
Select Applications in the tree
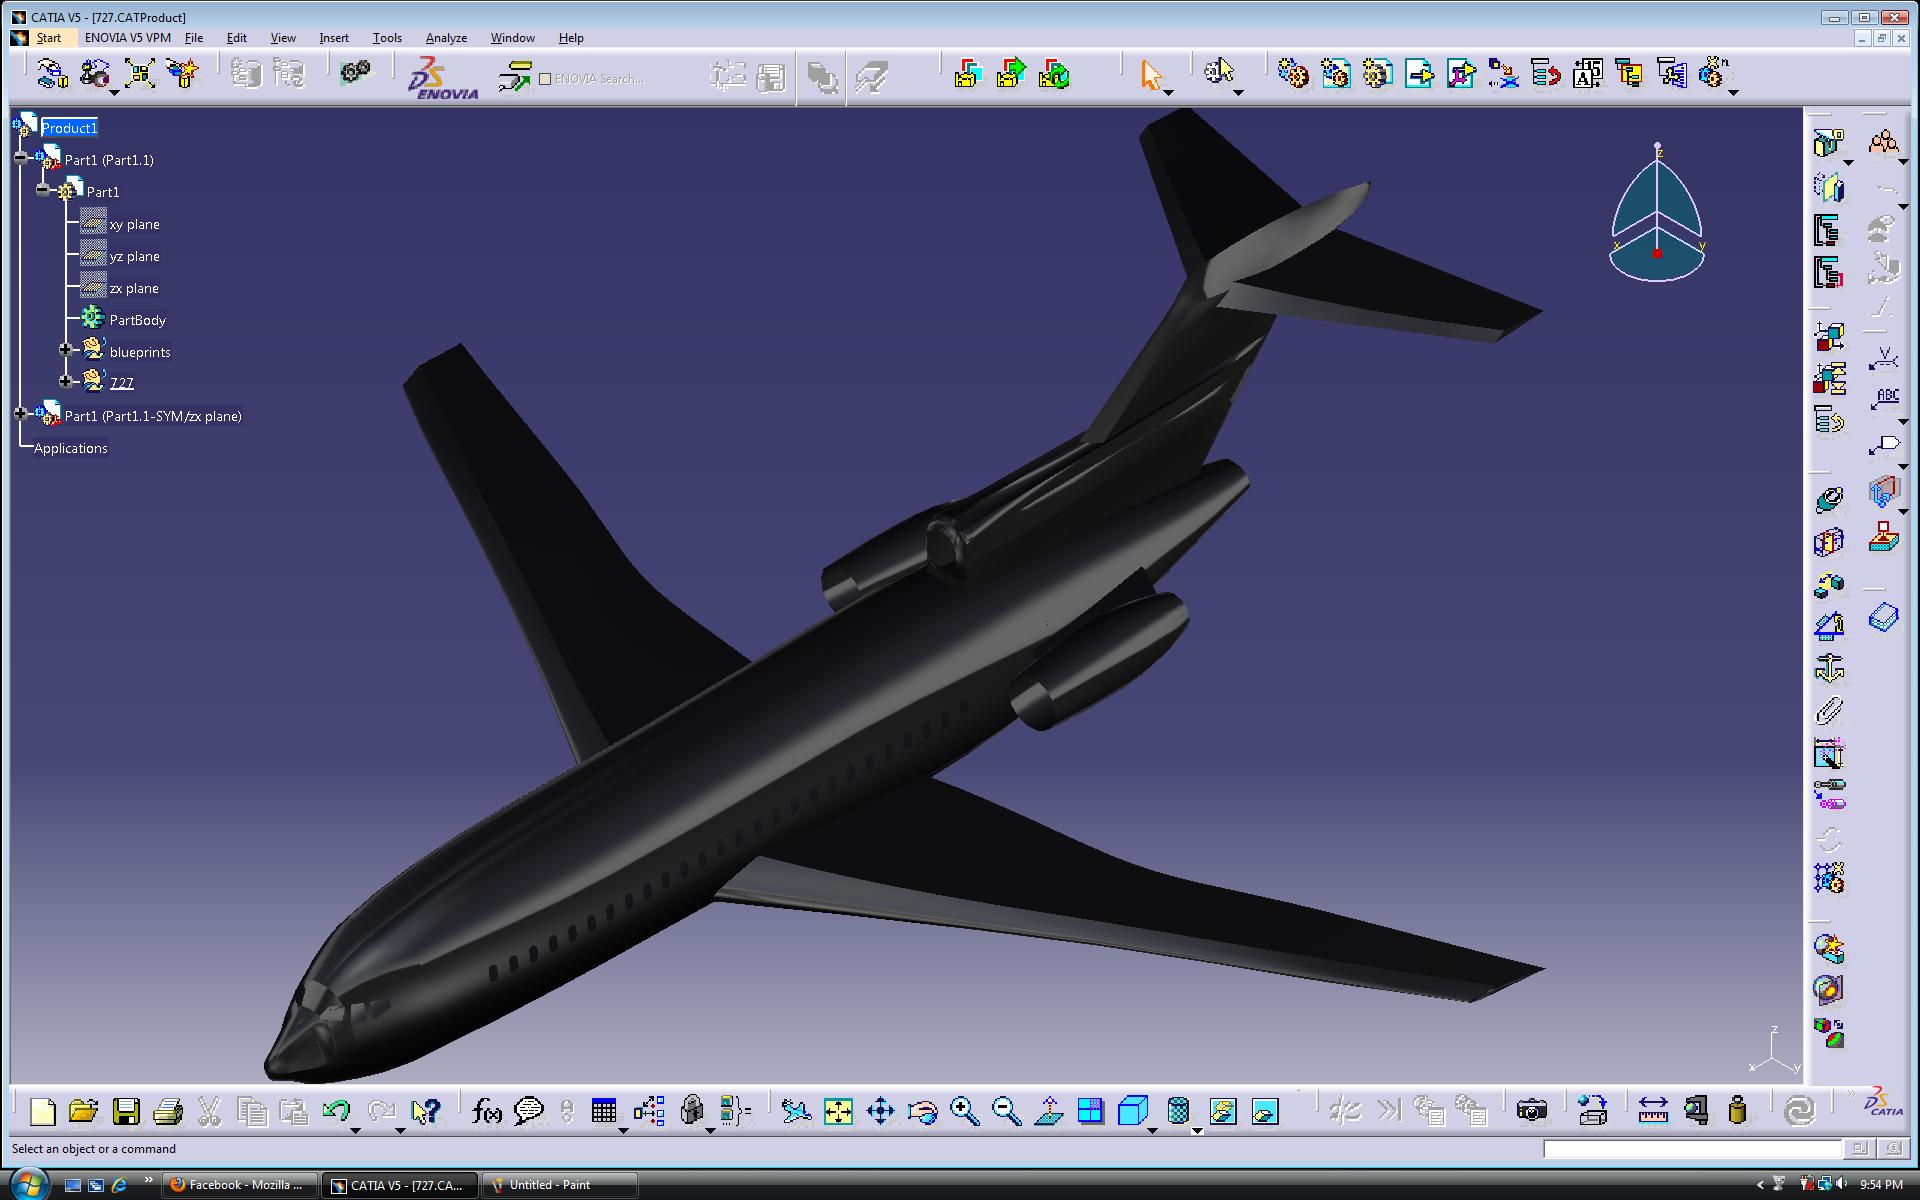click(x=70, y=448)
